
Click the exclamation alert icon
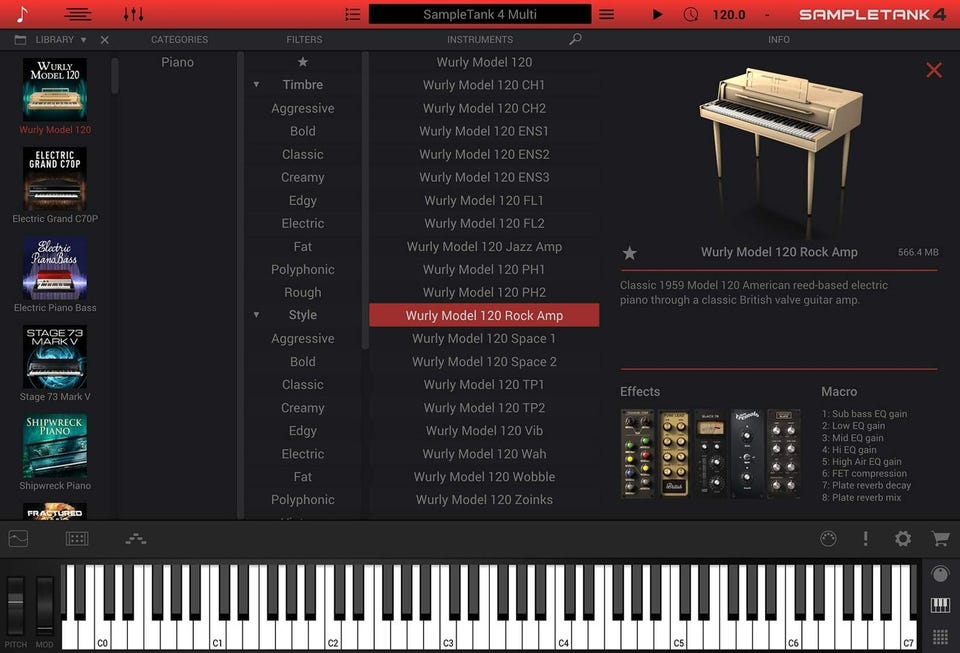[x=865, y=539]
